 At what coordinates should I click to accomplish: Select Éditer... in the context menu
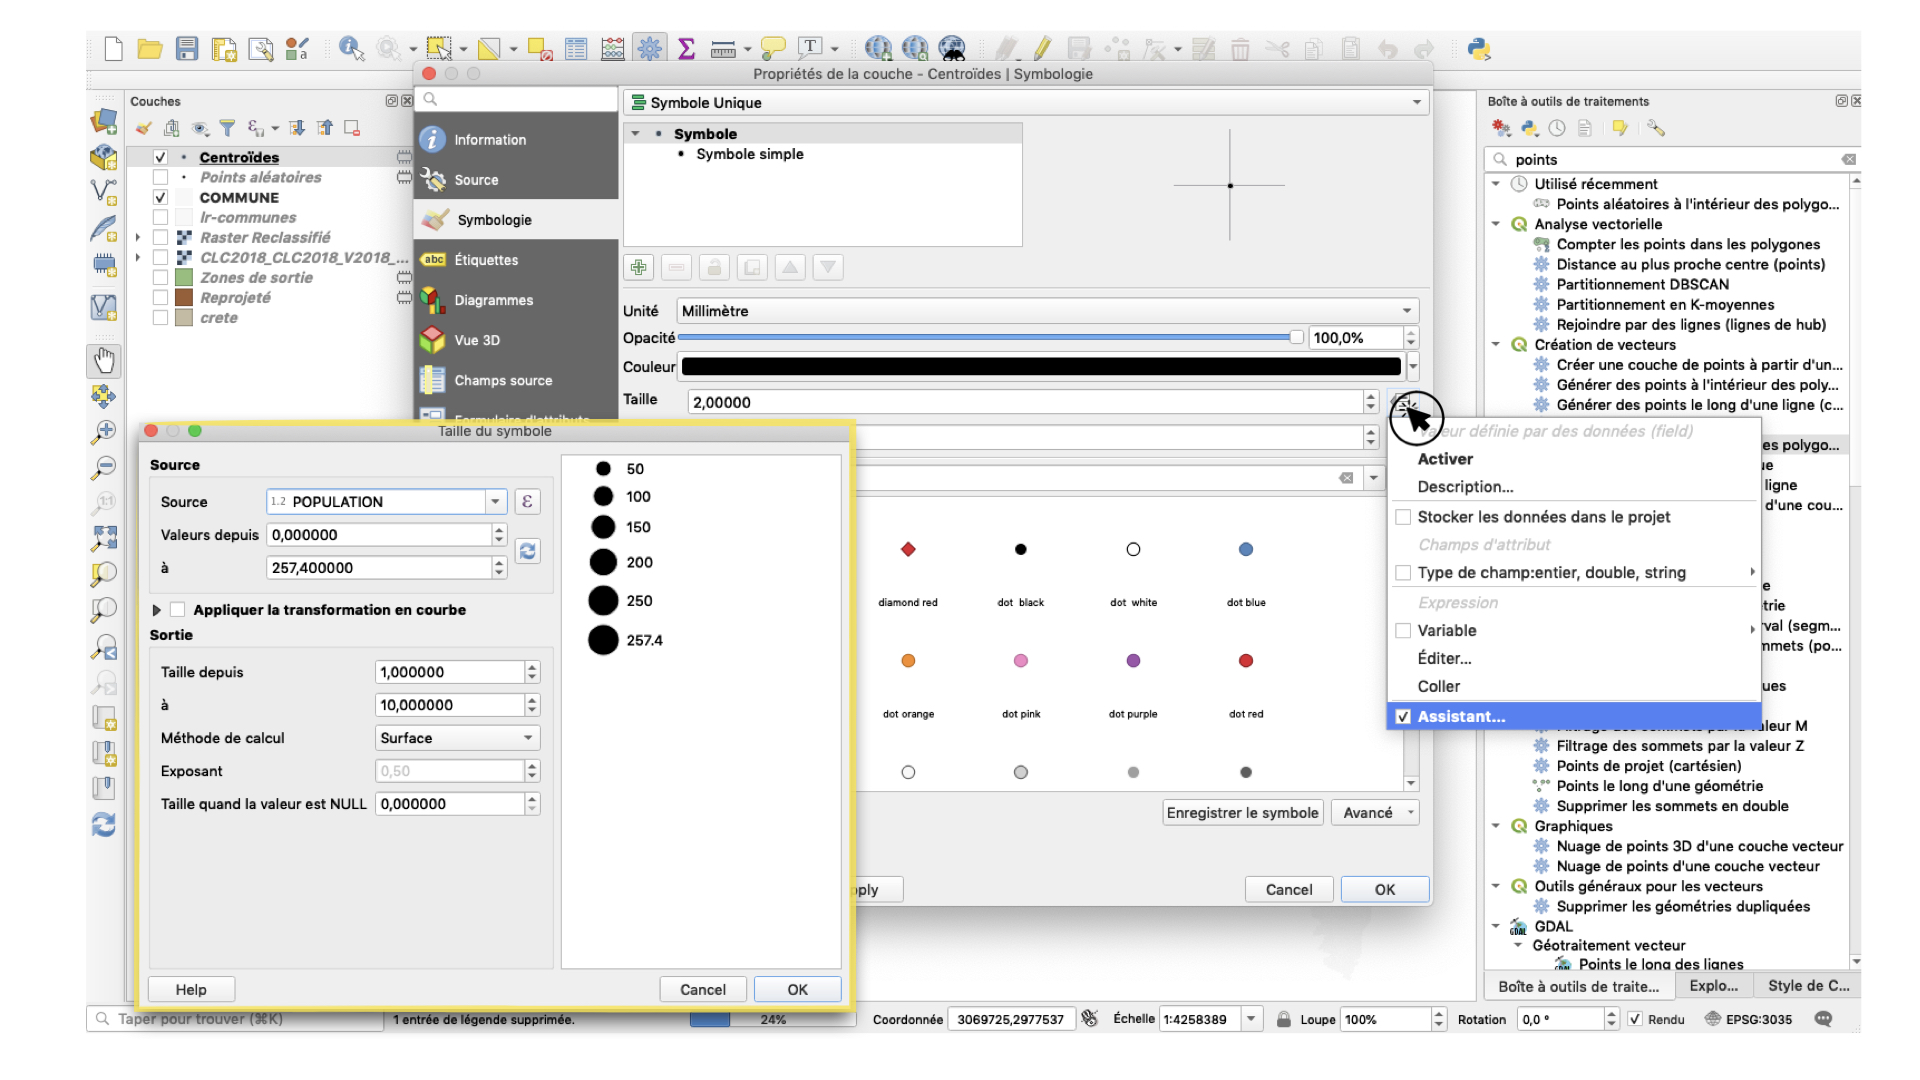(1444, 658)
